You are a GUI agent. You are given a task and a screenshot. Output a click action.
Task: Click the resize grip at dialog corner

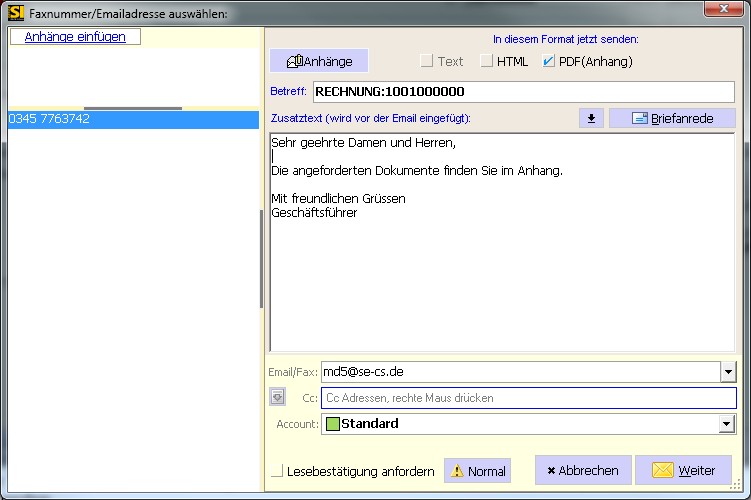[736, 485]
